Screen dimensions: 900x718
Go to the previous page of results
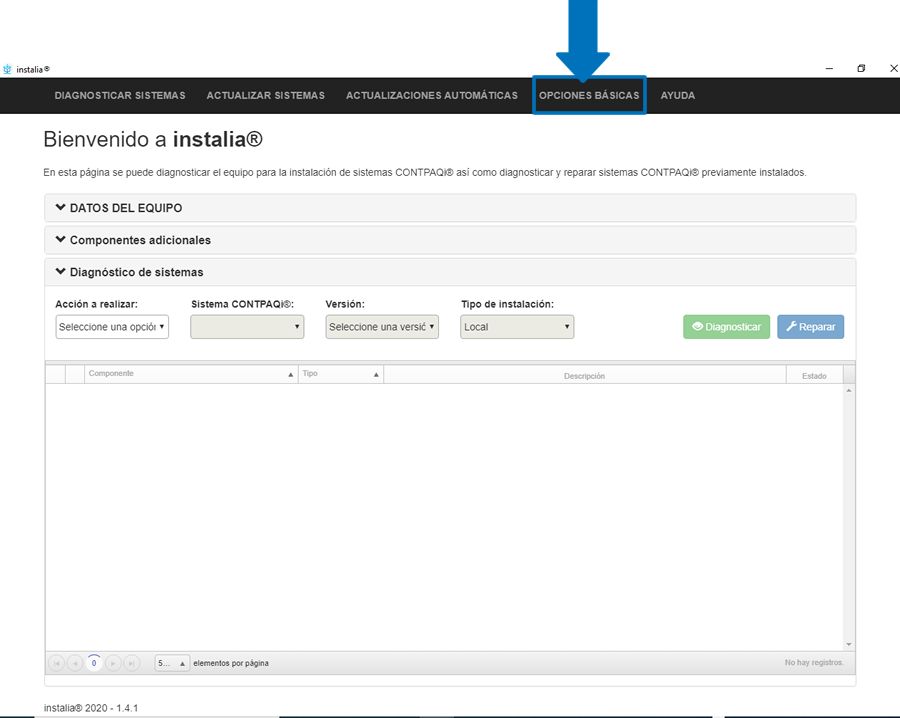[x=75, y=663]
